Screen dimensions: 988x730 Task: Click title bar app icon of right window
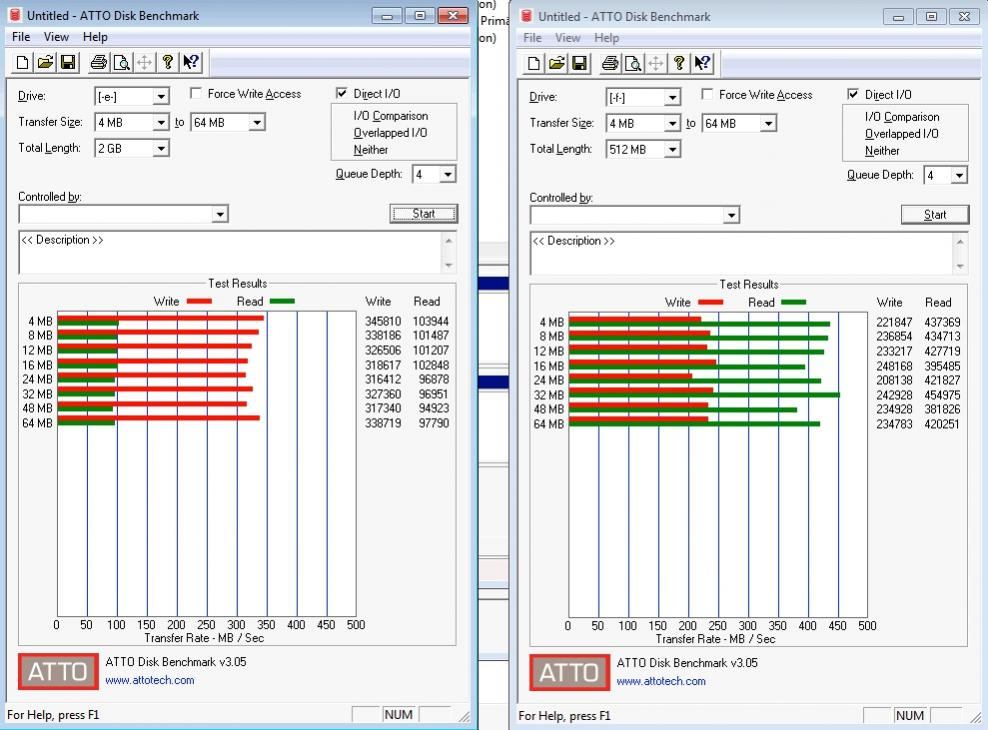tap(526, 16)
